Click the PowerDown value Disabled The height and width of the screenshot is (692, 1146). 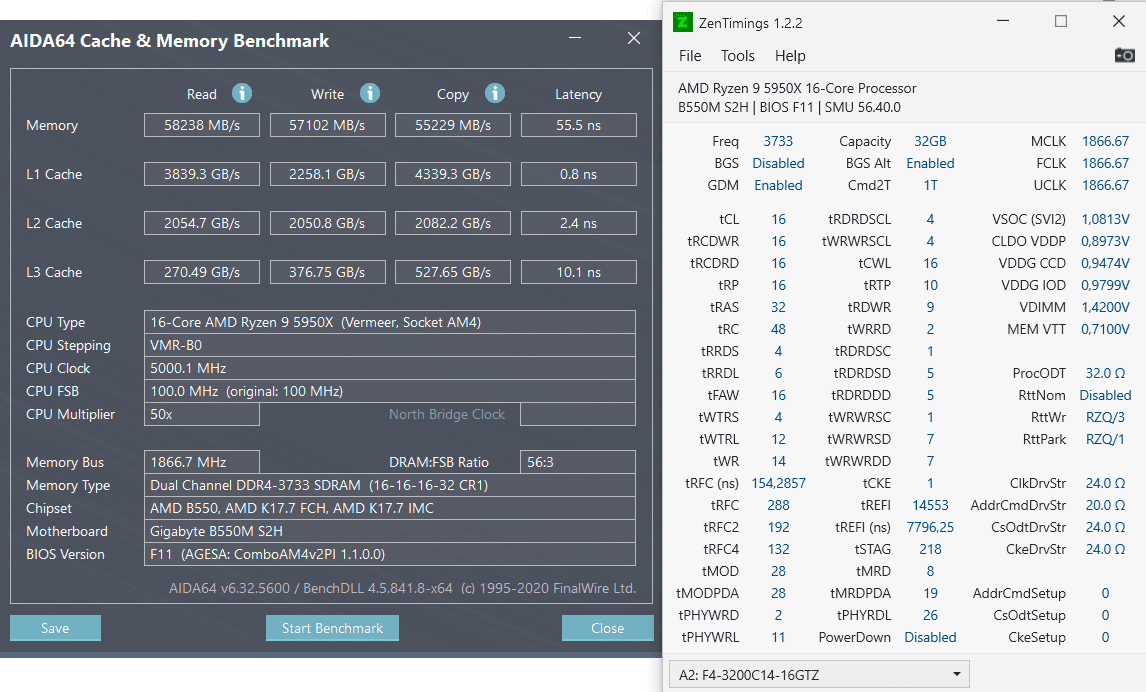930,637
